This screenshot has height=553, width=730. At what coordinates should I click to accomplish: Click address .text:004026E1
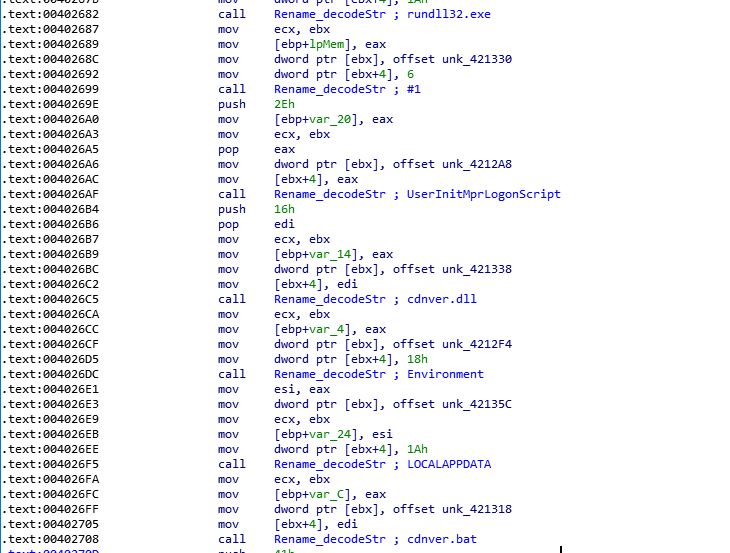point(50,389)
